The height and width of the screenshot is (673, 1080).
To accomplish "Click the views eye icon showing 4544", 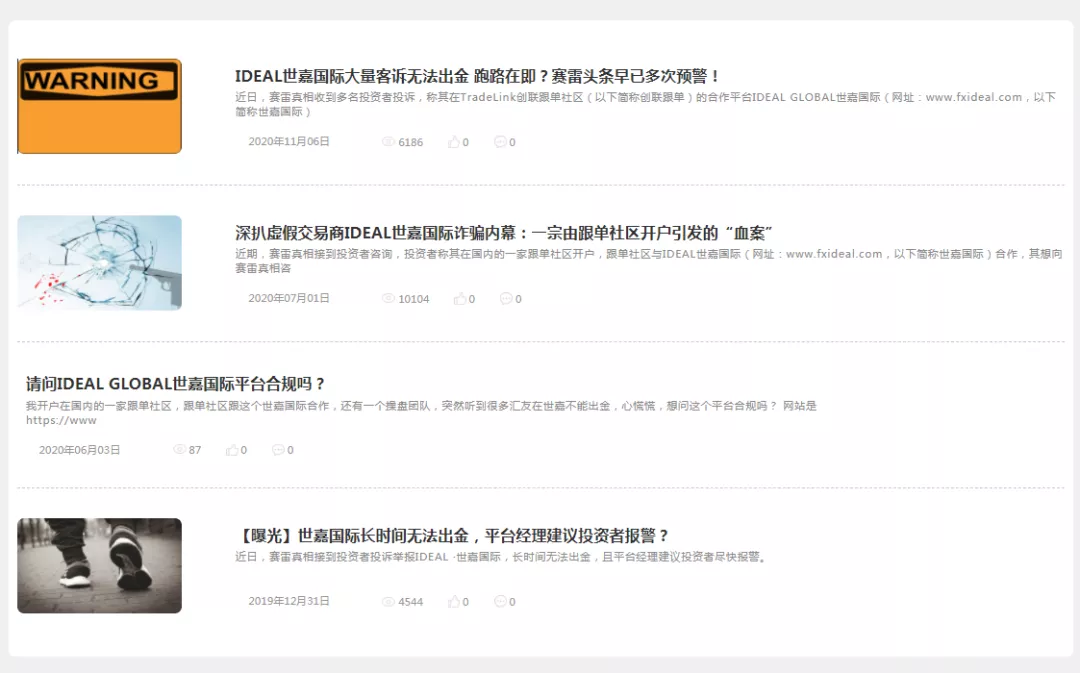I will (x=388, y=601).
